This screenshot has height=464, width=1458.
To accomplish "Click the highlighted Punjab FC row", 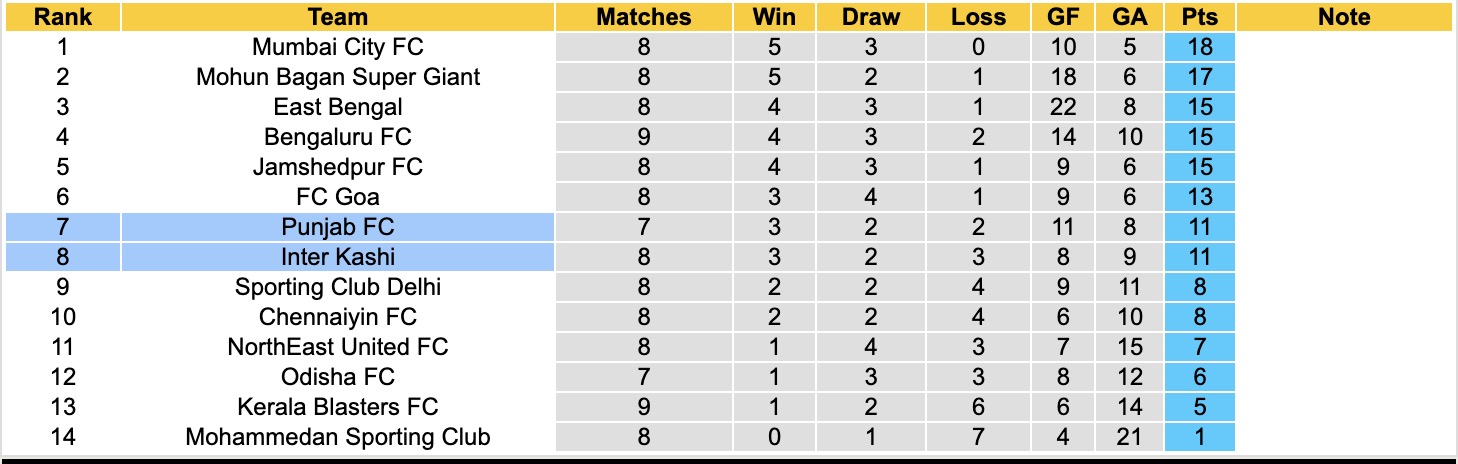I will point(338,227).
